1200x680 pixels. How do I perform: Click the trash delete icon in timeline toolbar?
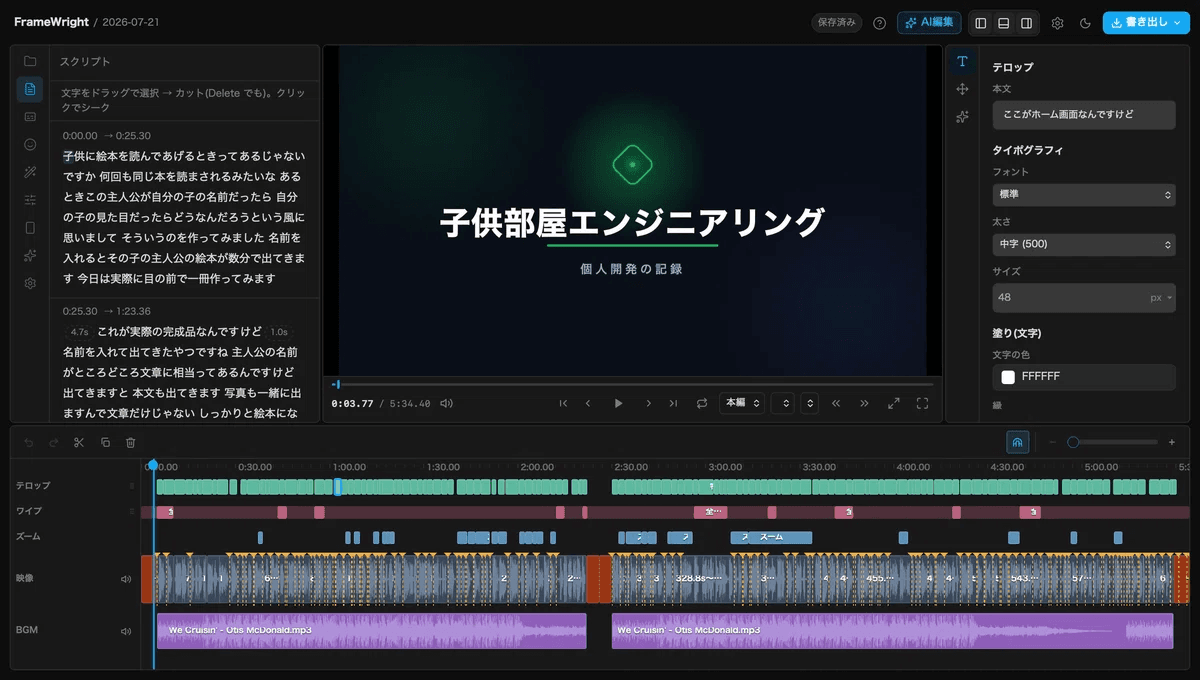[131, 442]
